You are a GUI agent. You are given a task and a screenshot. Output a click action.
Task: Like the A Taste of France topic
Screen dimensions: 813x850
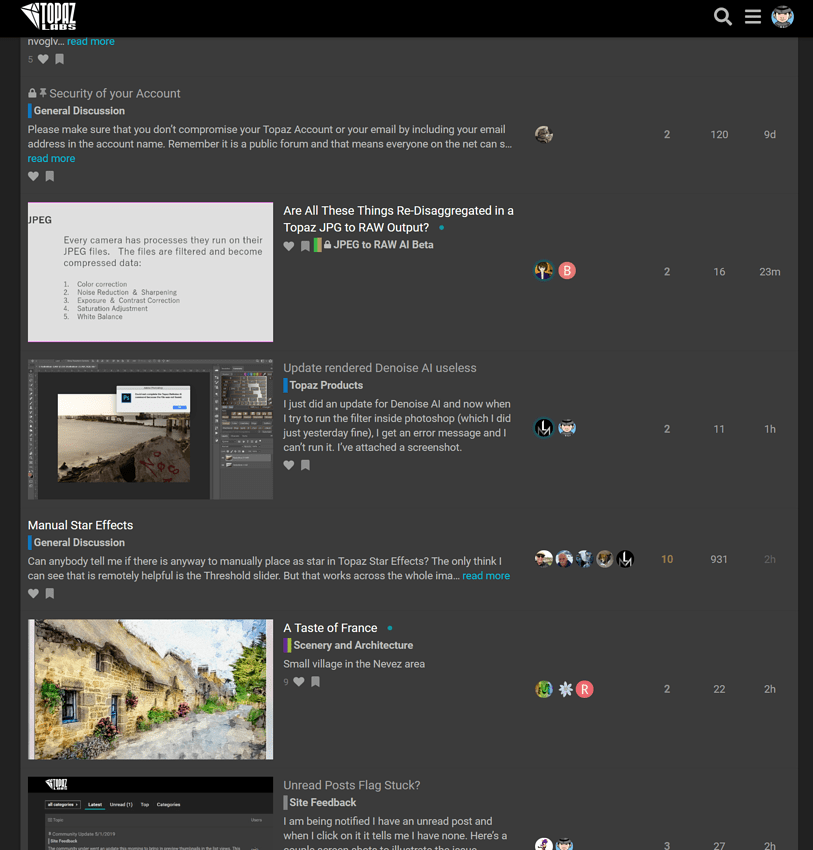point(298,682)
